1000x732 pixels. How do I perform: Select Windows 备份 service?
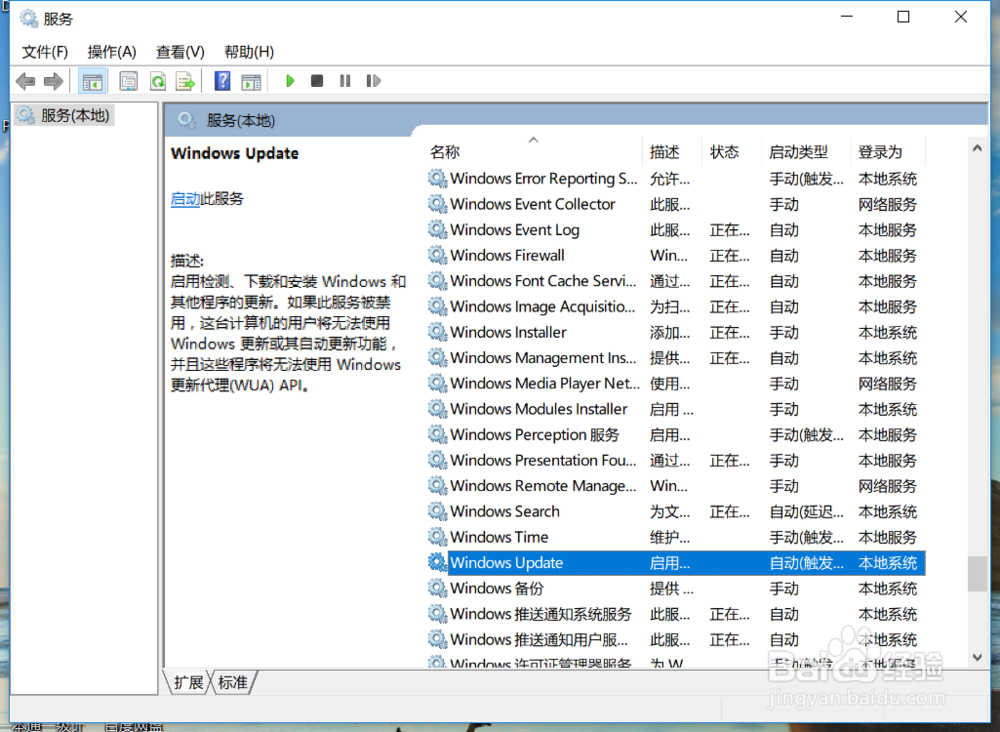point(675,588)
